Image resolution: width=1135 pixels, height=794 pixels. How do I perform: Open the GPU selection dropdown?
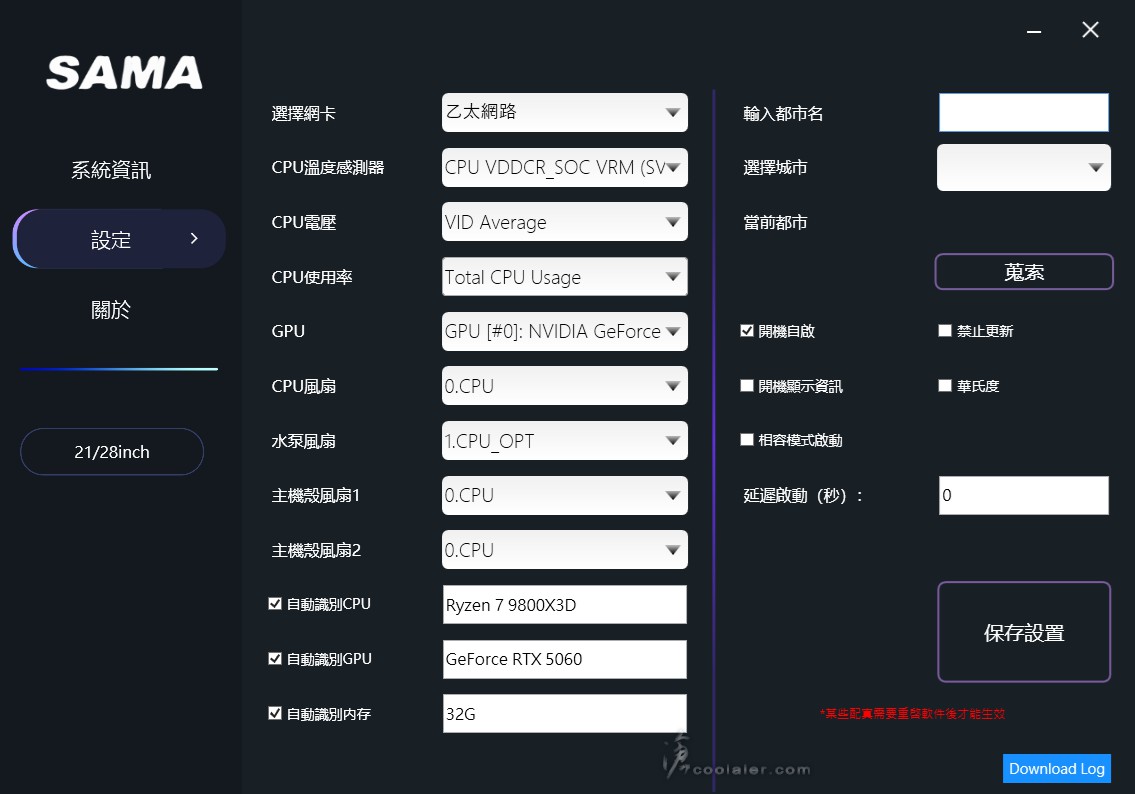point(565,331)
